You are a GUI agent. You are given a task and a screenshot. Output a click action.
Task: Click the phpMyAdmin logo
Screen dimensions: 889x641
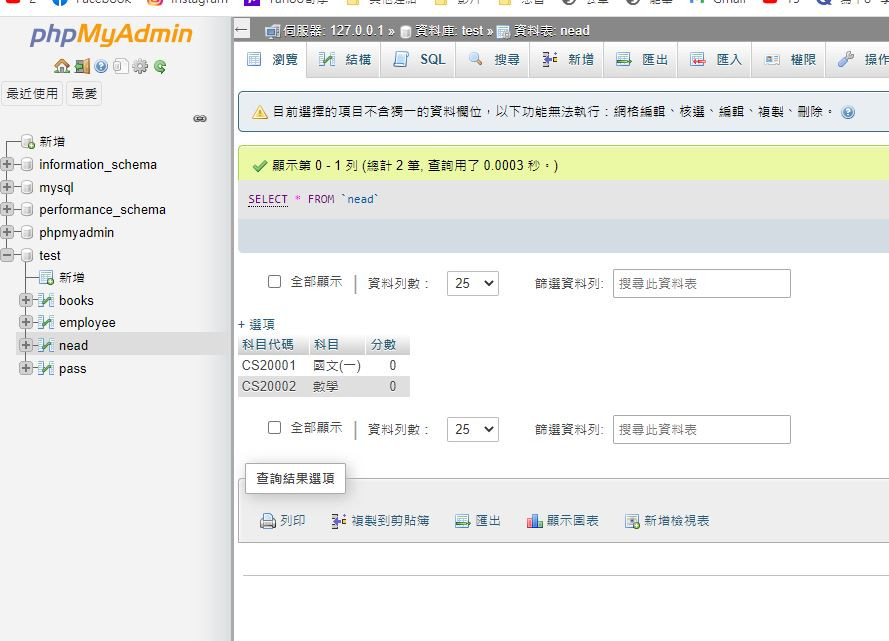point(111,34)
